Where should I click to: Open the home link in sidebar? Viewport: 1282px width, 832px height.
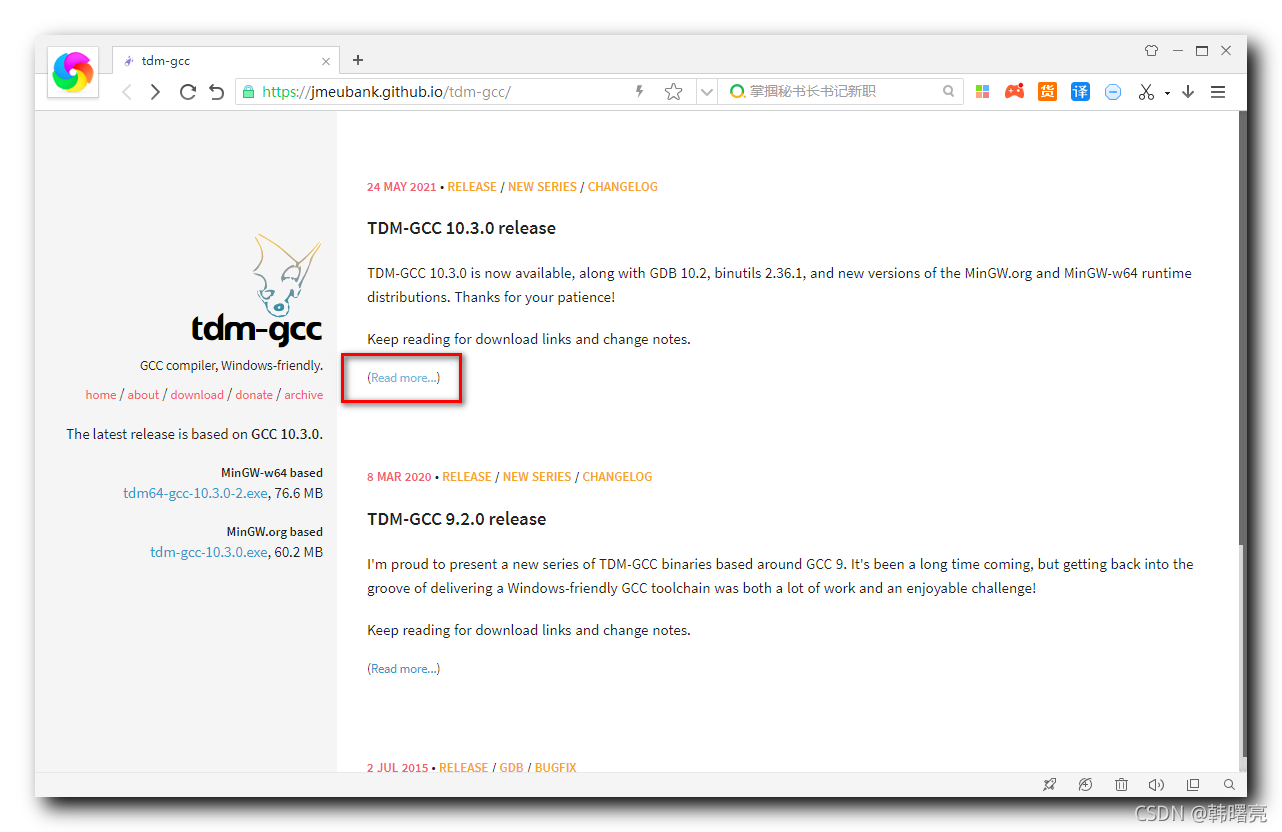(x=101, y=395)
